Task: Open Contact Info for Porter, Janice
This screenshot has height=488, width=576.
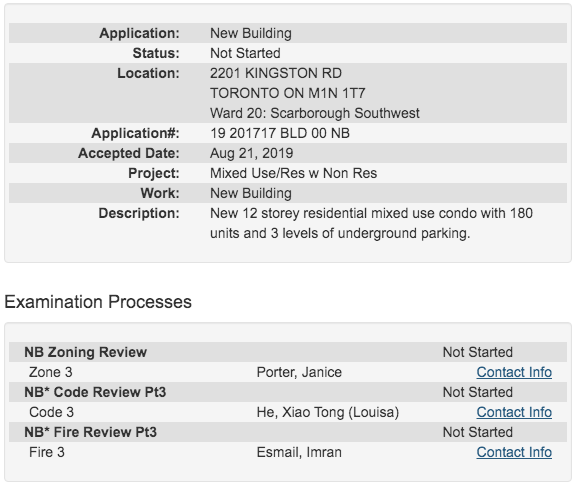Action: point(514,372)
